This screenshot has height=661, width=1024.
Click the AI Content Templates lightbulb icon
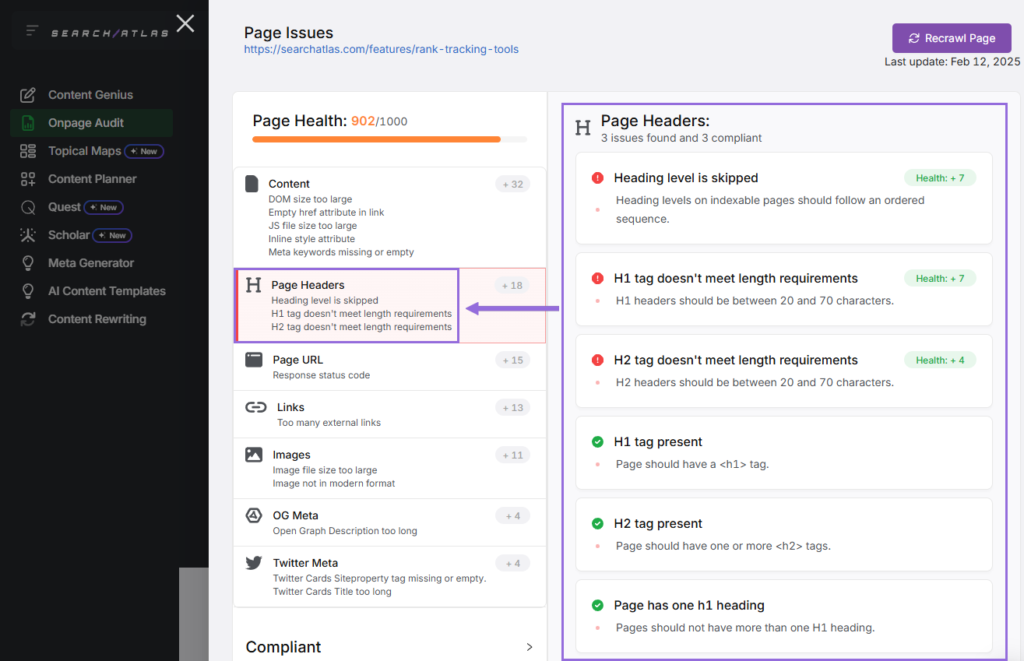pyautogui.click(x=27, y=291)
